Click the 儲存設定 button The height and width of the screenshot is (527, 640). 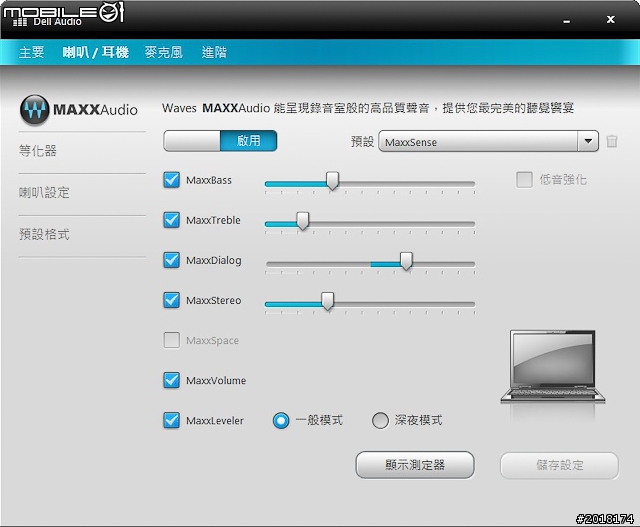[560, 465]
